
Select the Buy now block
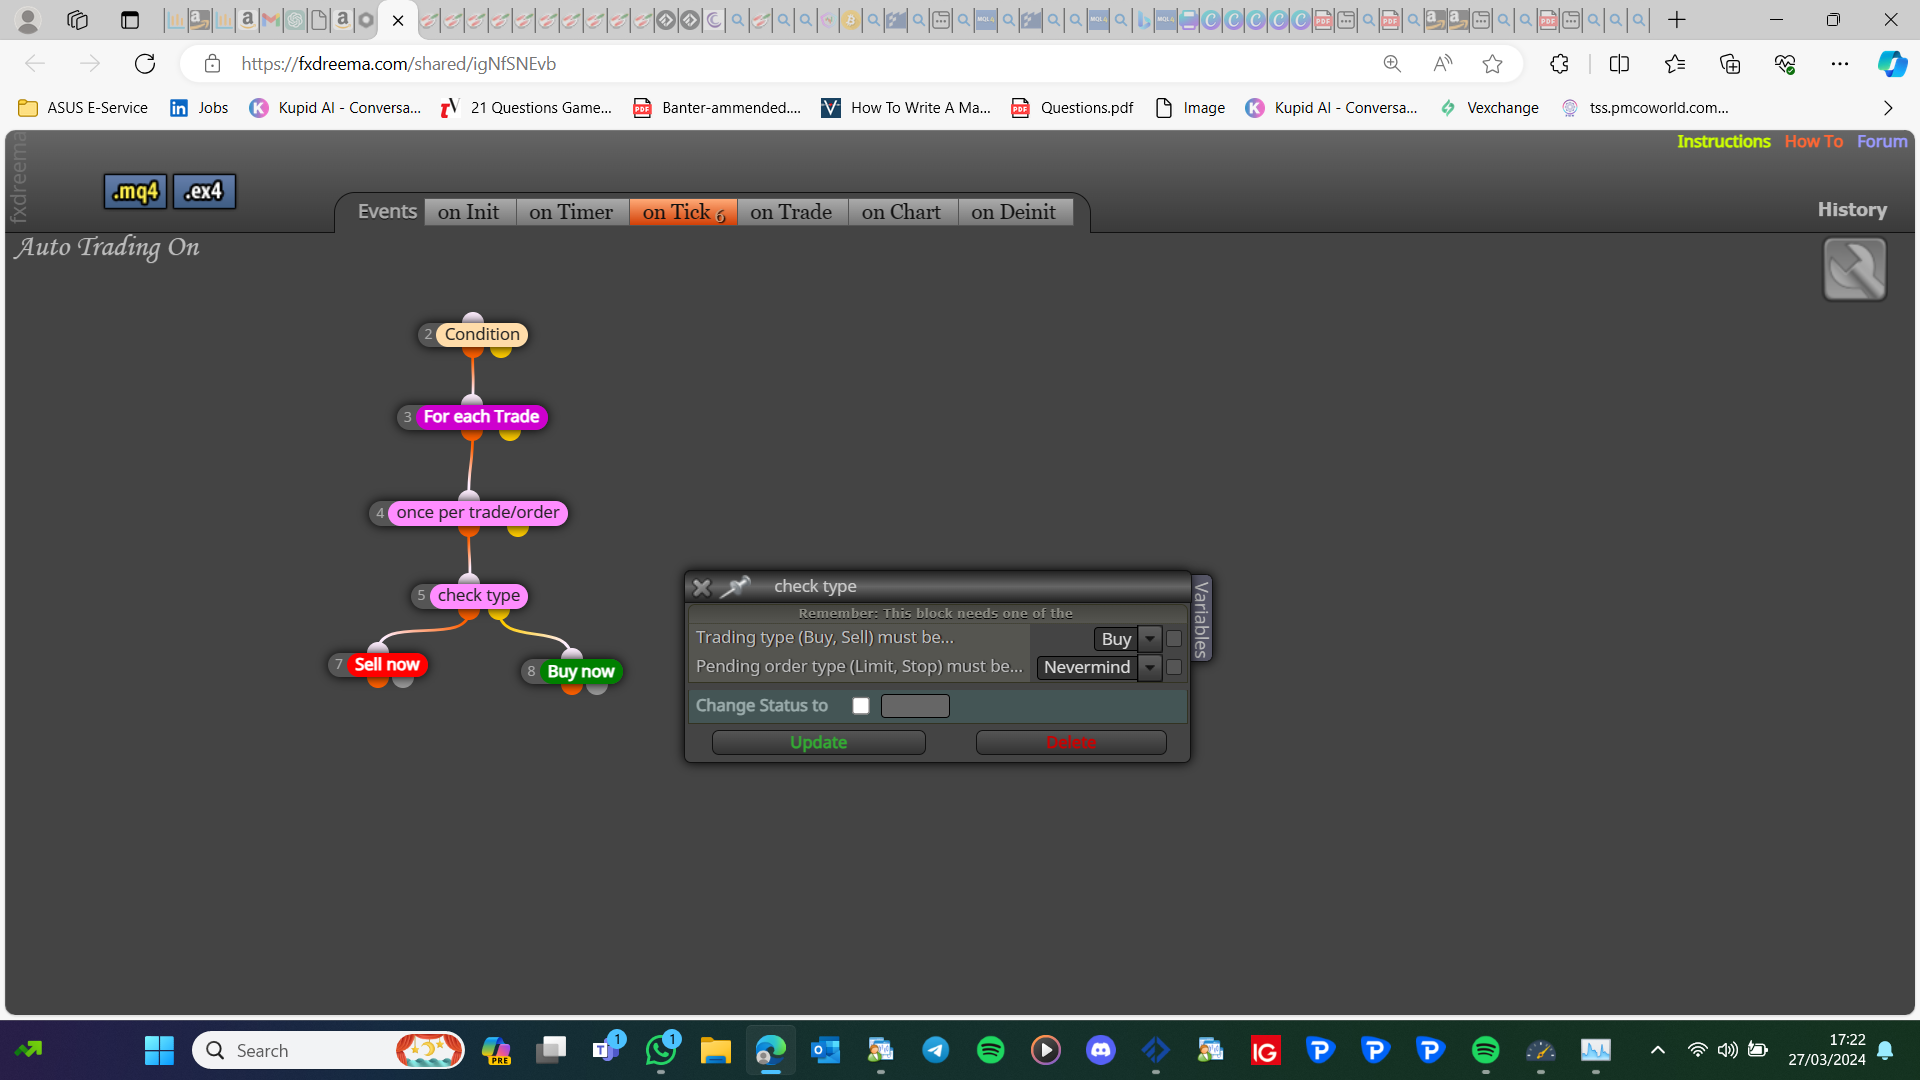pyautogui.click(x=580, y=672)
